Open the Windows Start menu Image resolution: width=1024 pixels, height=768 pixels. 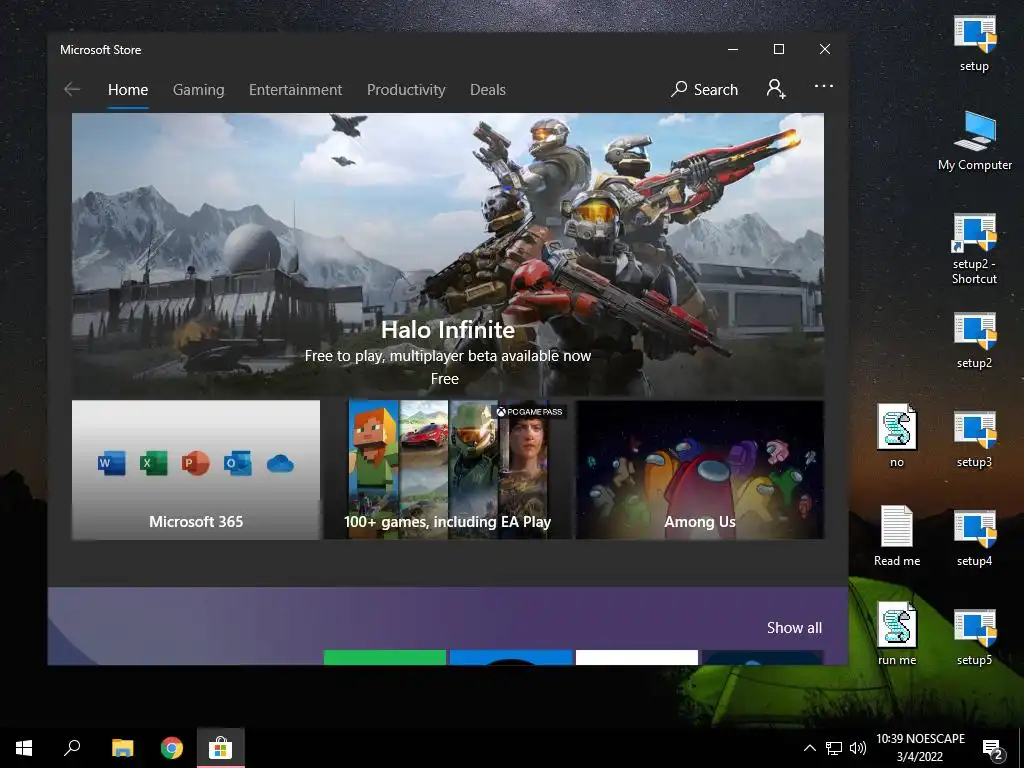coord(24,748)
